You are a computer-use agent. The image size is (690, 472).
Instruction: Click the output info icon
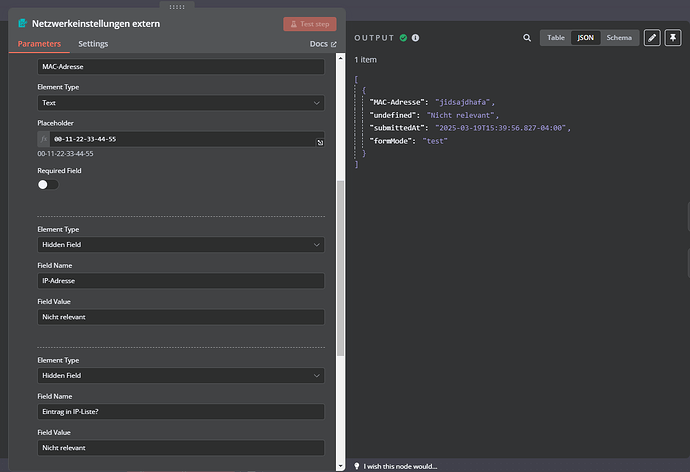[415, 38]
